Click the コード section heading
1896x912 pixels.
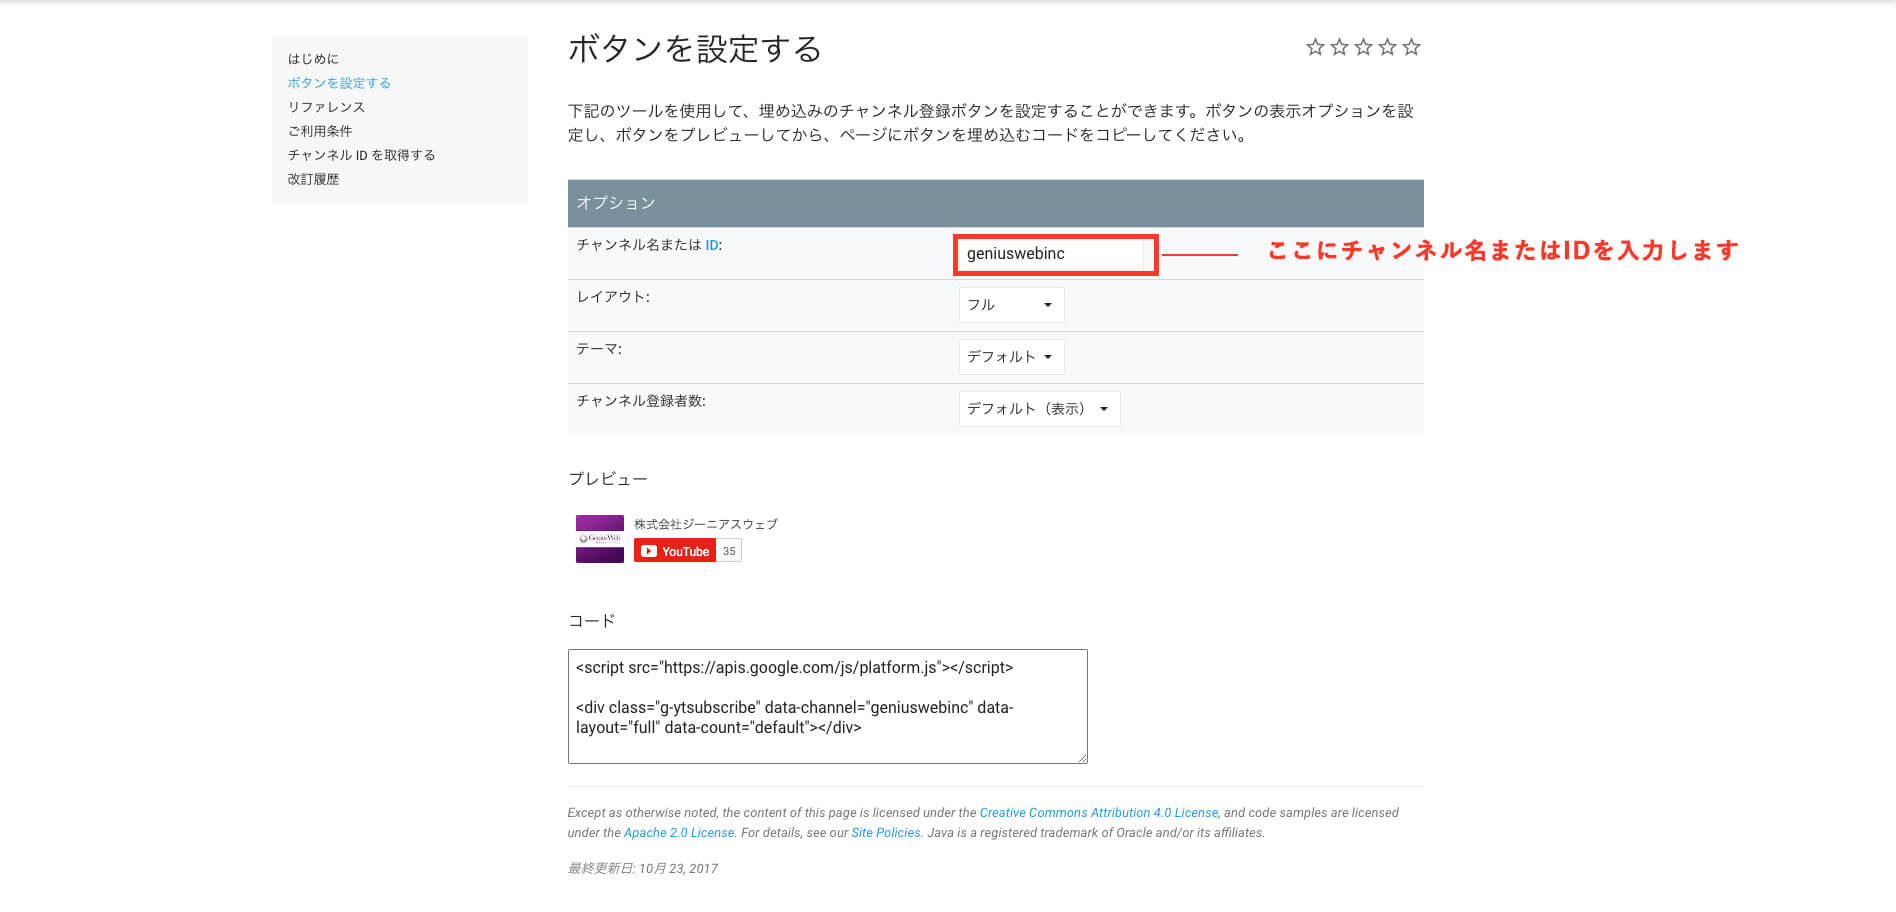592,621
